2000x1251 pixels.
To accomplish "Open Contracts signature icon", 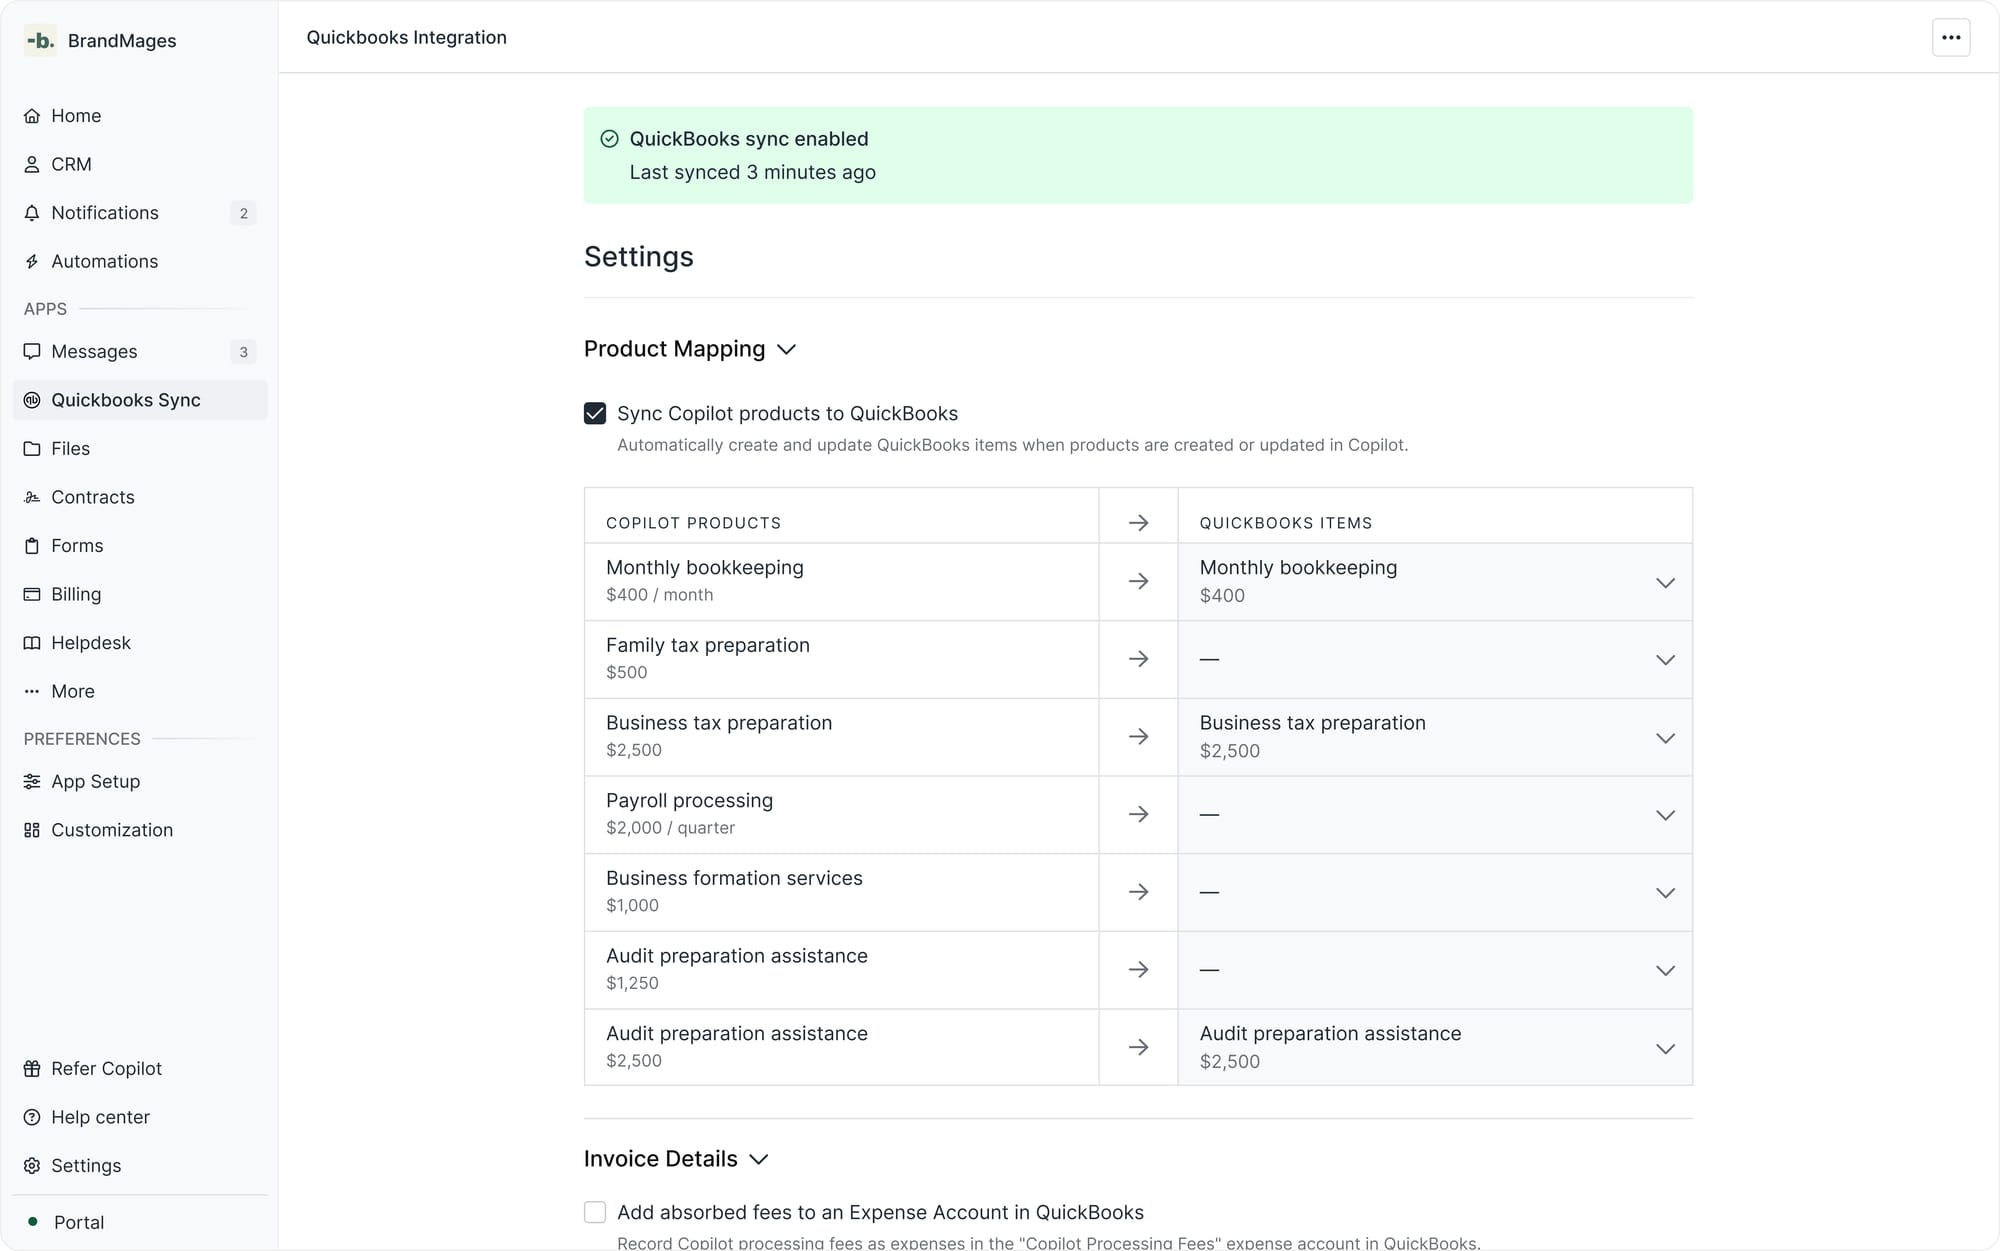I will pyautogui.click(x=32, y=498).
